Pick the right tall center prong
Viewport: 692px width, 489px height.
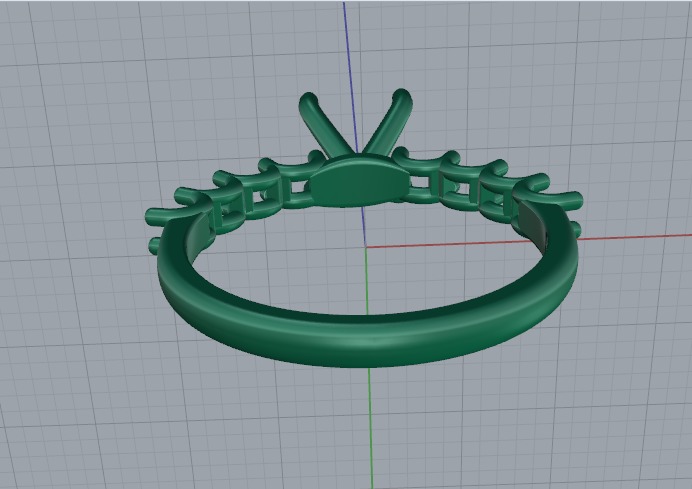(388, 123)
